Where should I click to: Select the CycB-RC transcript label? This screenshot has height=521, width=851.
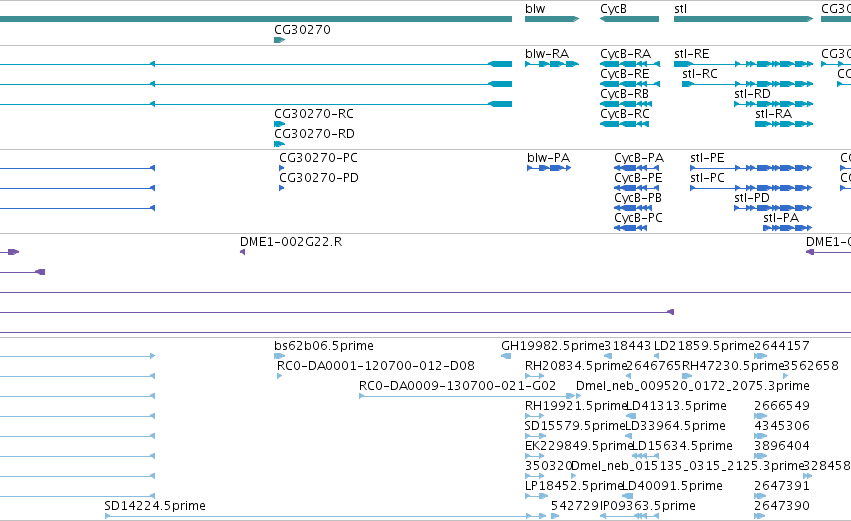coord(625,114)
